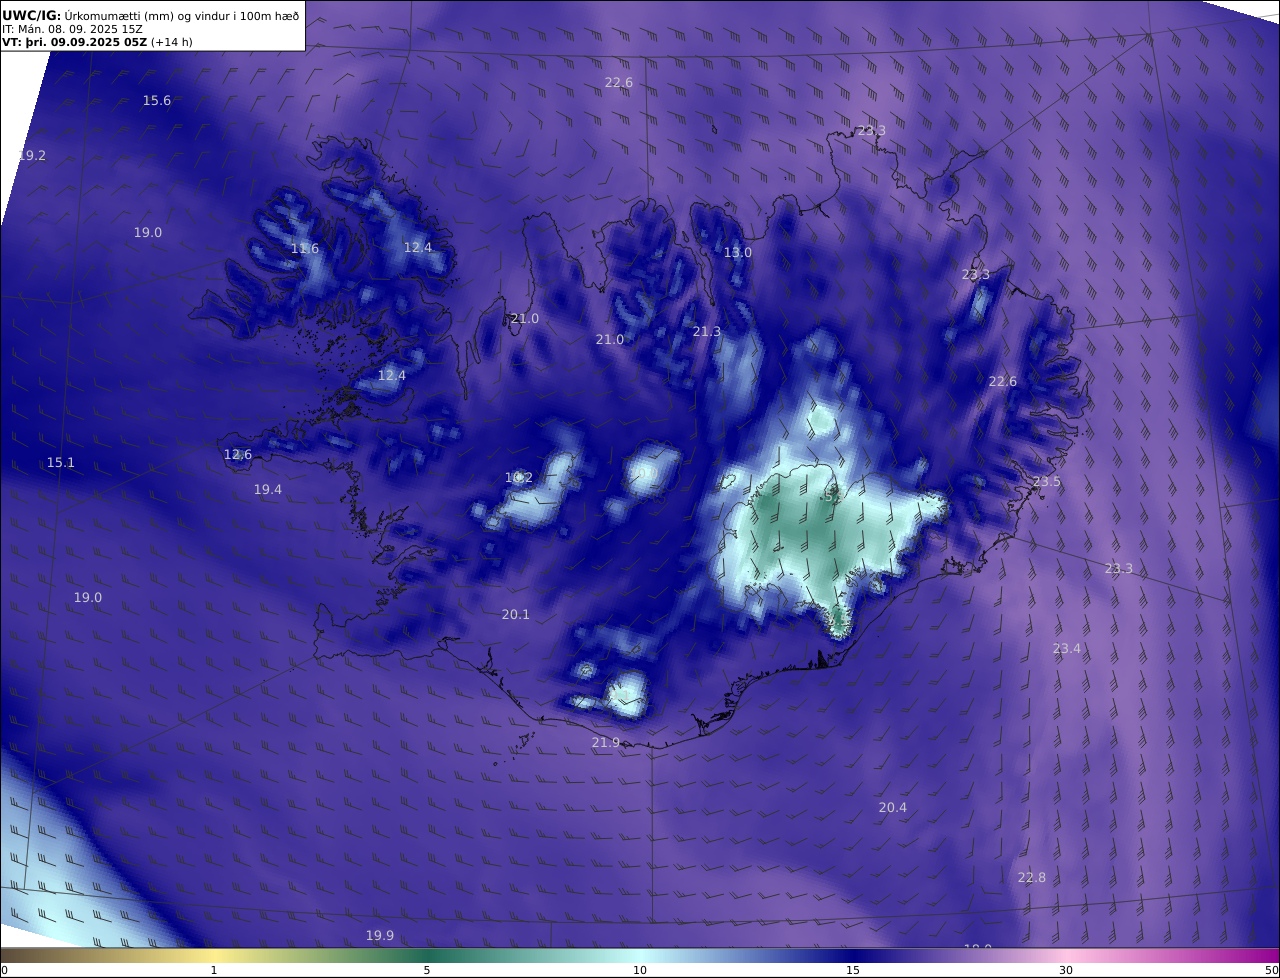
Task: Click the colorbar tick label 50
Action: point(1272,970)
